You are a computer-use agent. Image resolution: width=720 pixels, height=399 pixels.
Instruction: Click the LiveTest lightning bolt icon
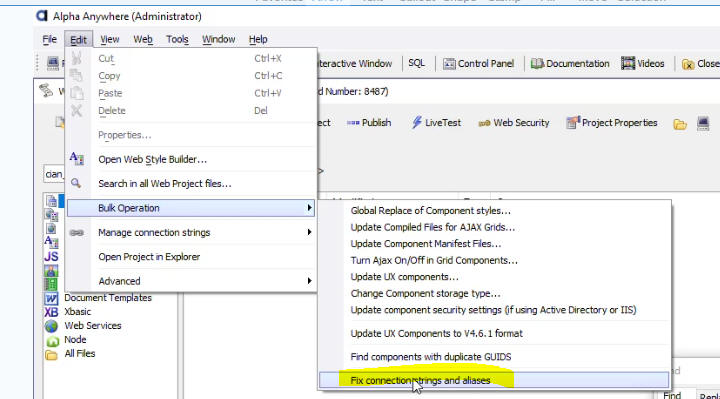(x=416, y=122)
